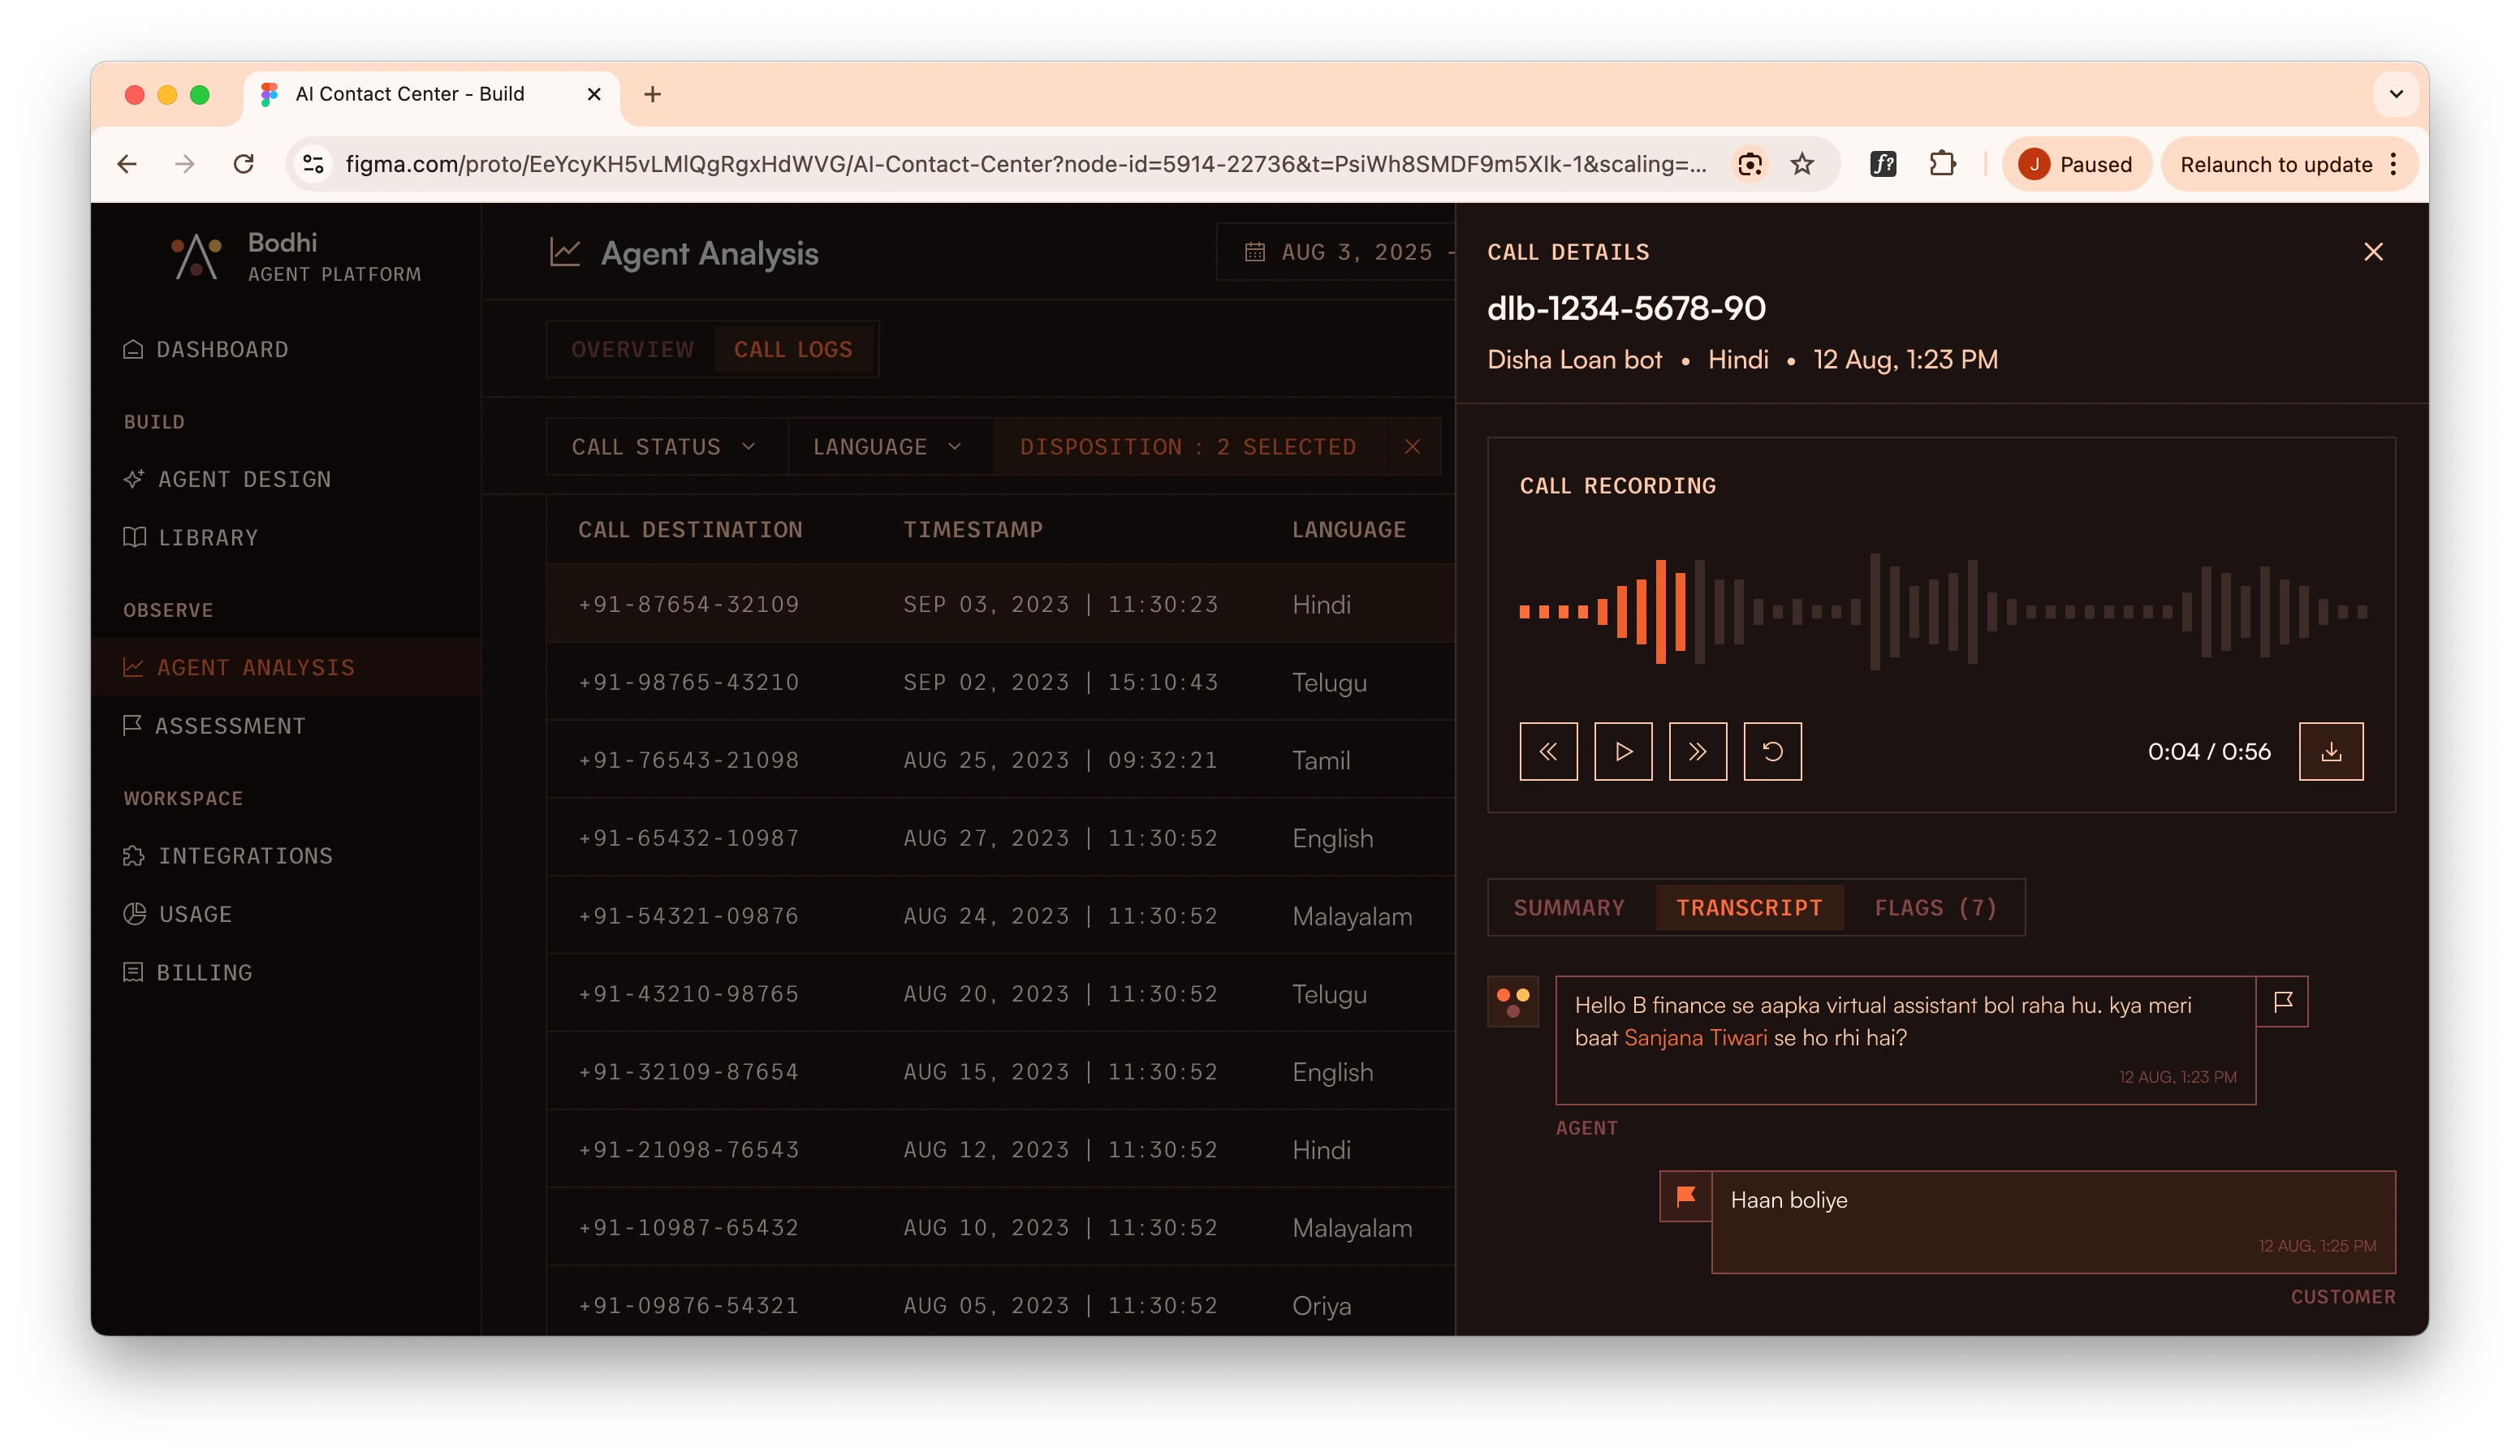
Task: Switch to the Summary tab
Action: pyautogui.click(x=1569, y=908)
